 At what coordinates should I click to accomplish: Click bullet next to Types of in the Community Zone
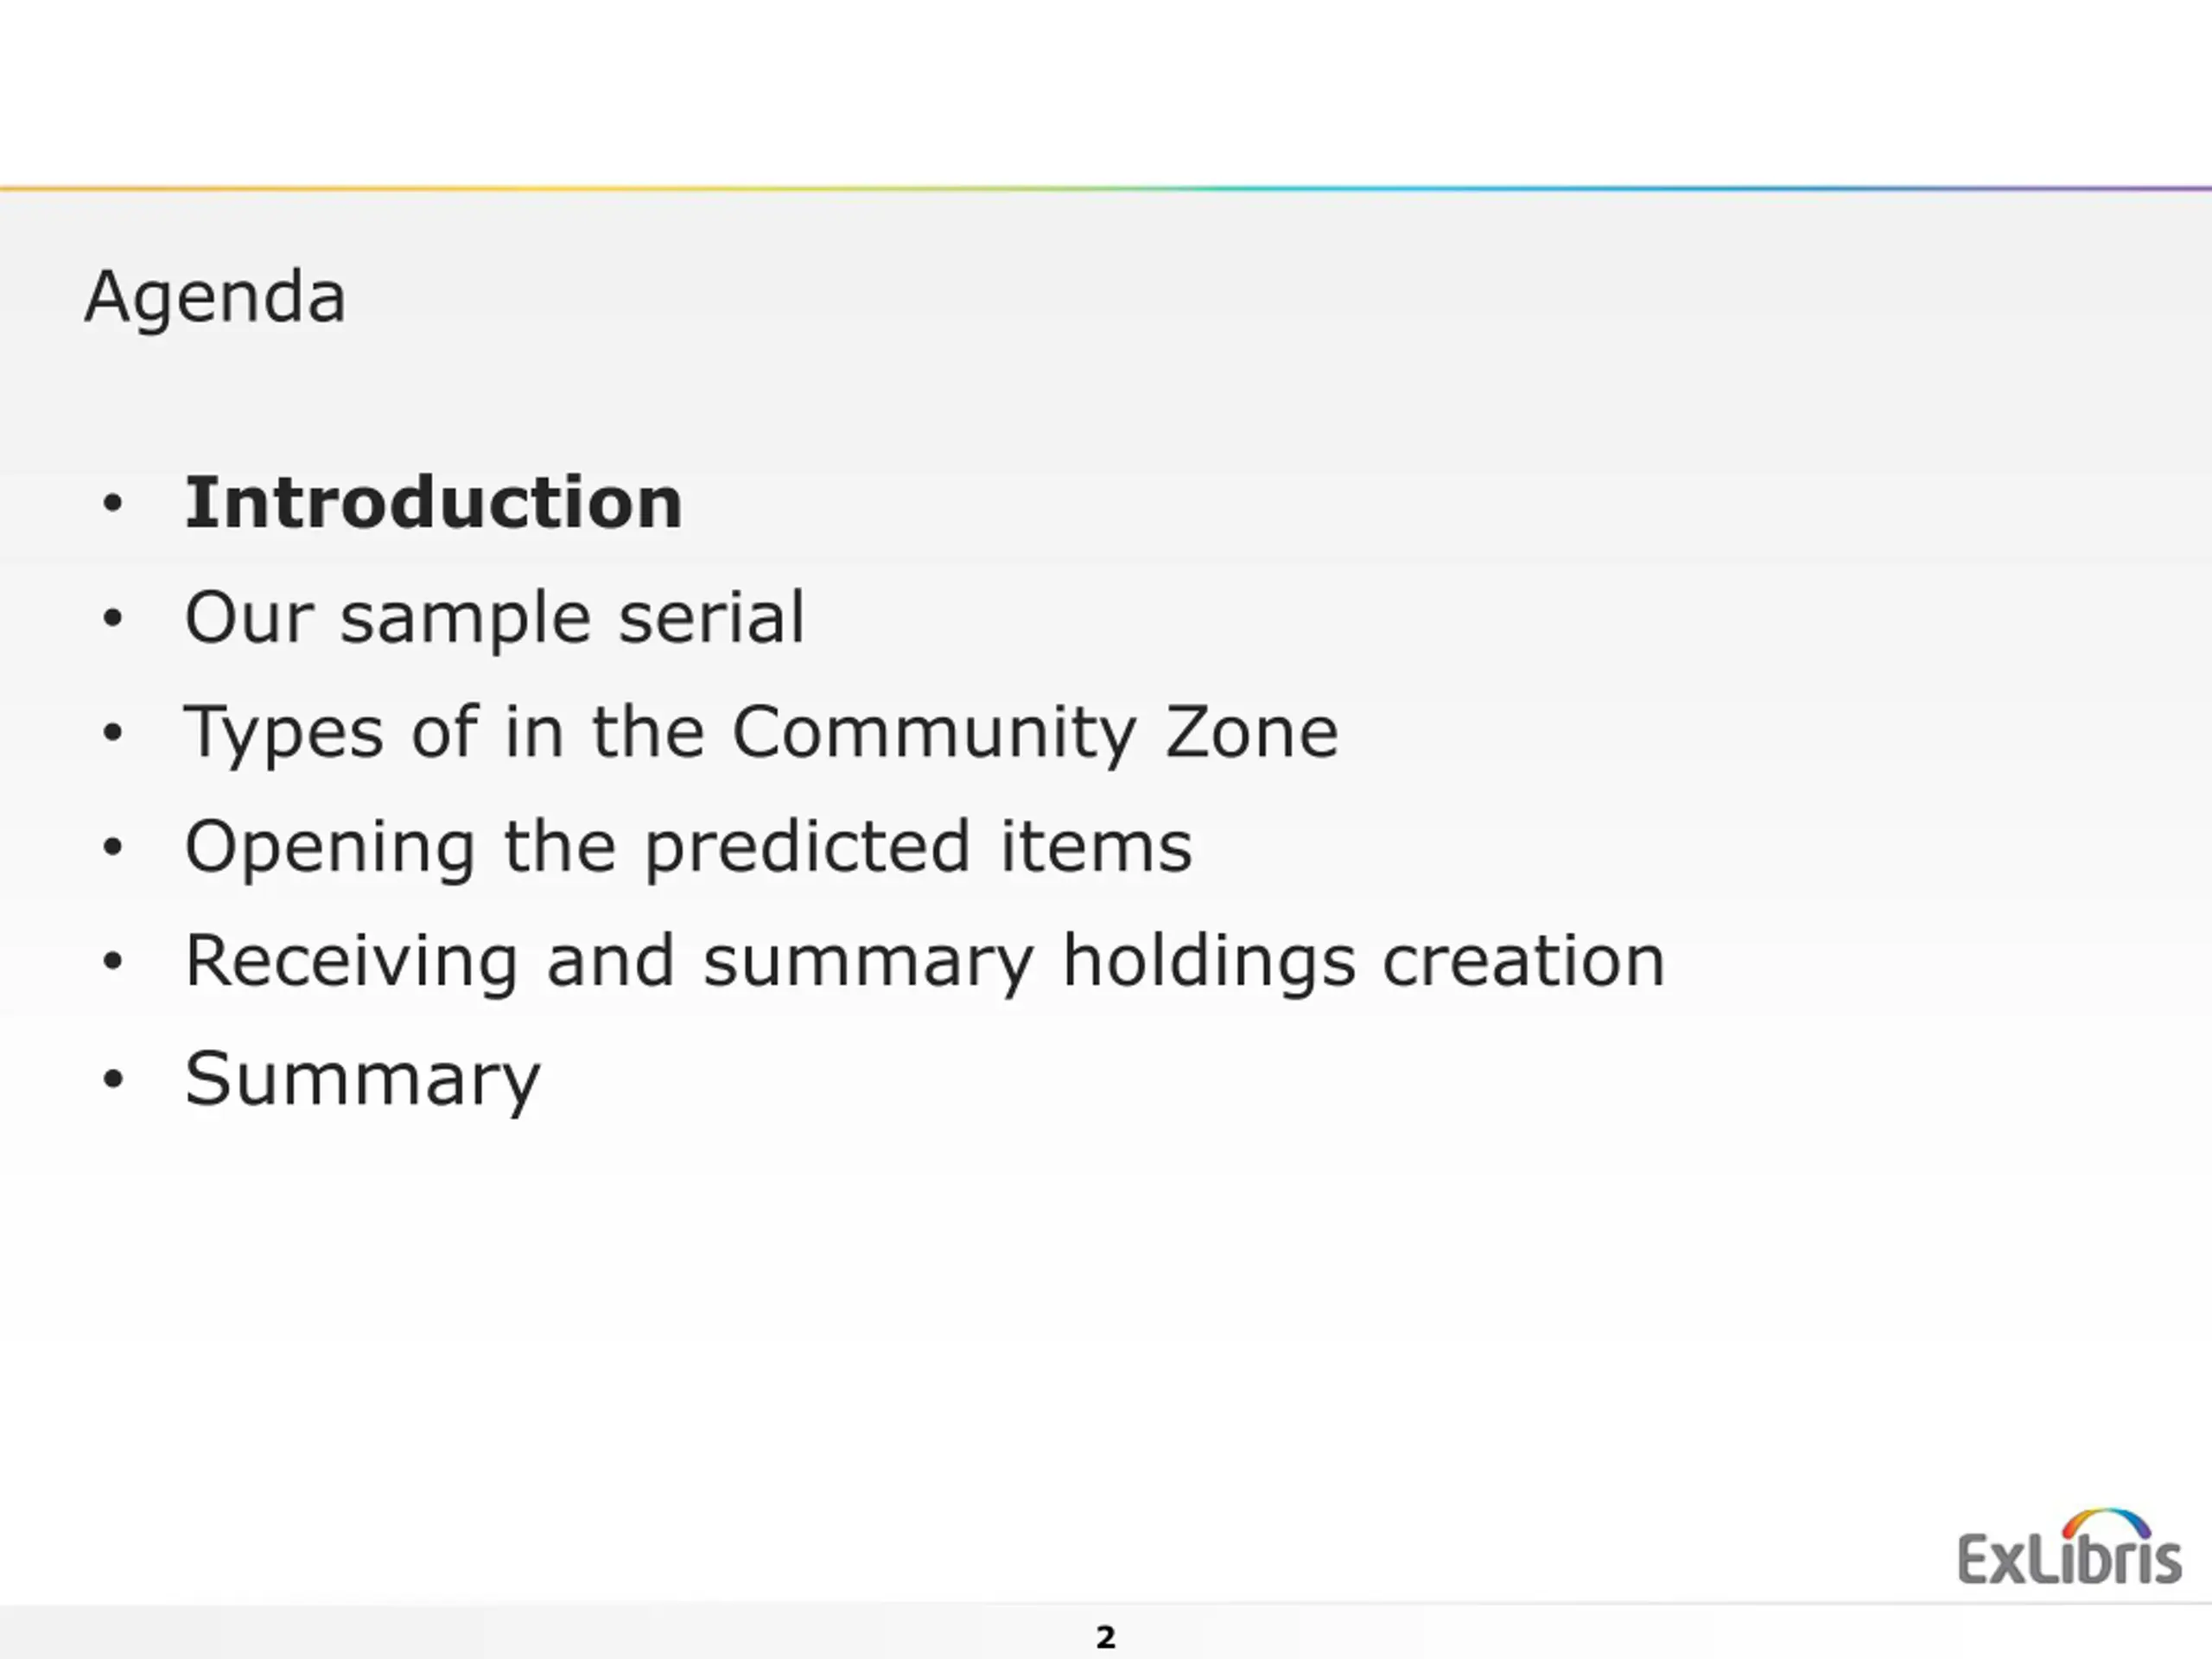tap(113, 732)
